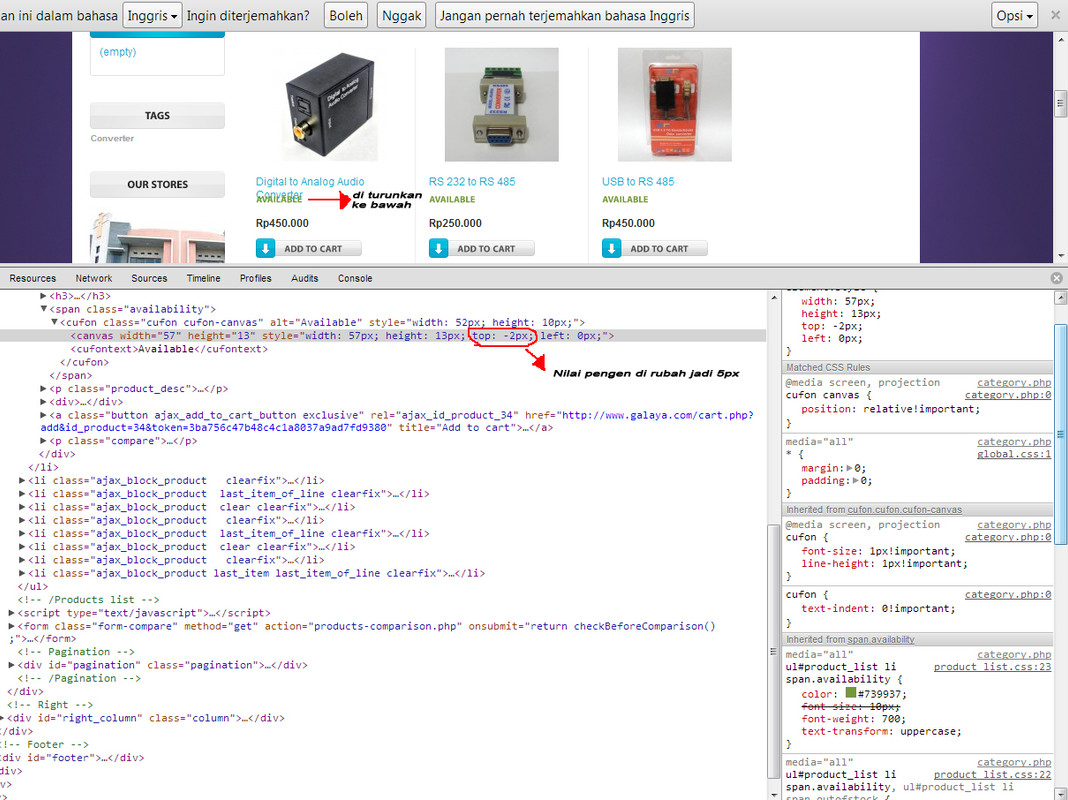
Task: Expand the div id right_column node
Action: [2, 718]
